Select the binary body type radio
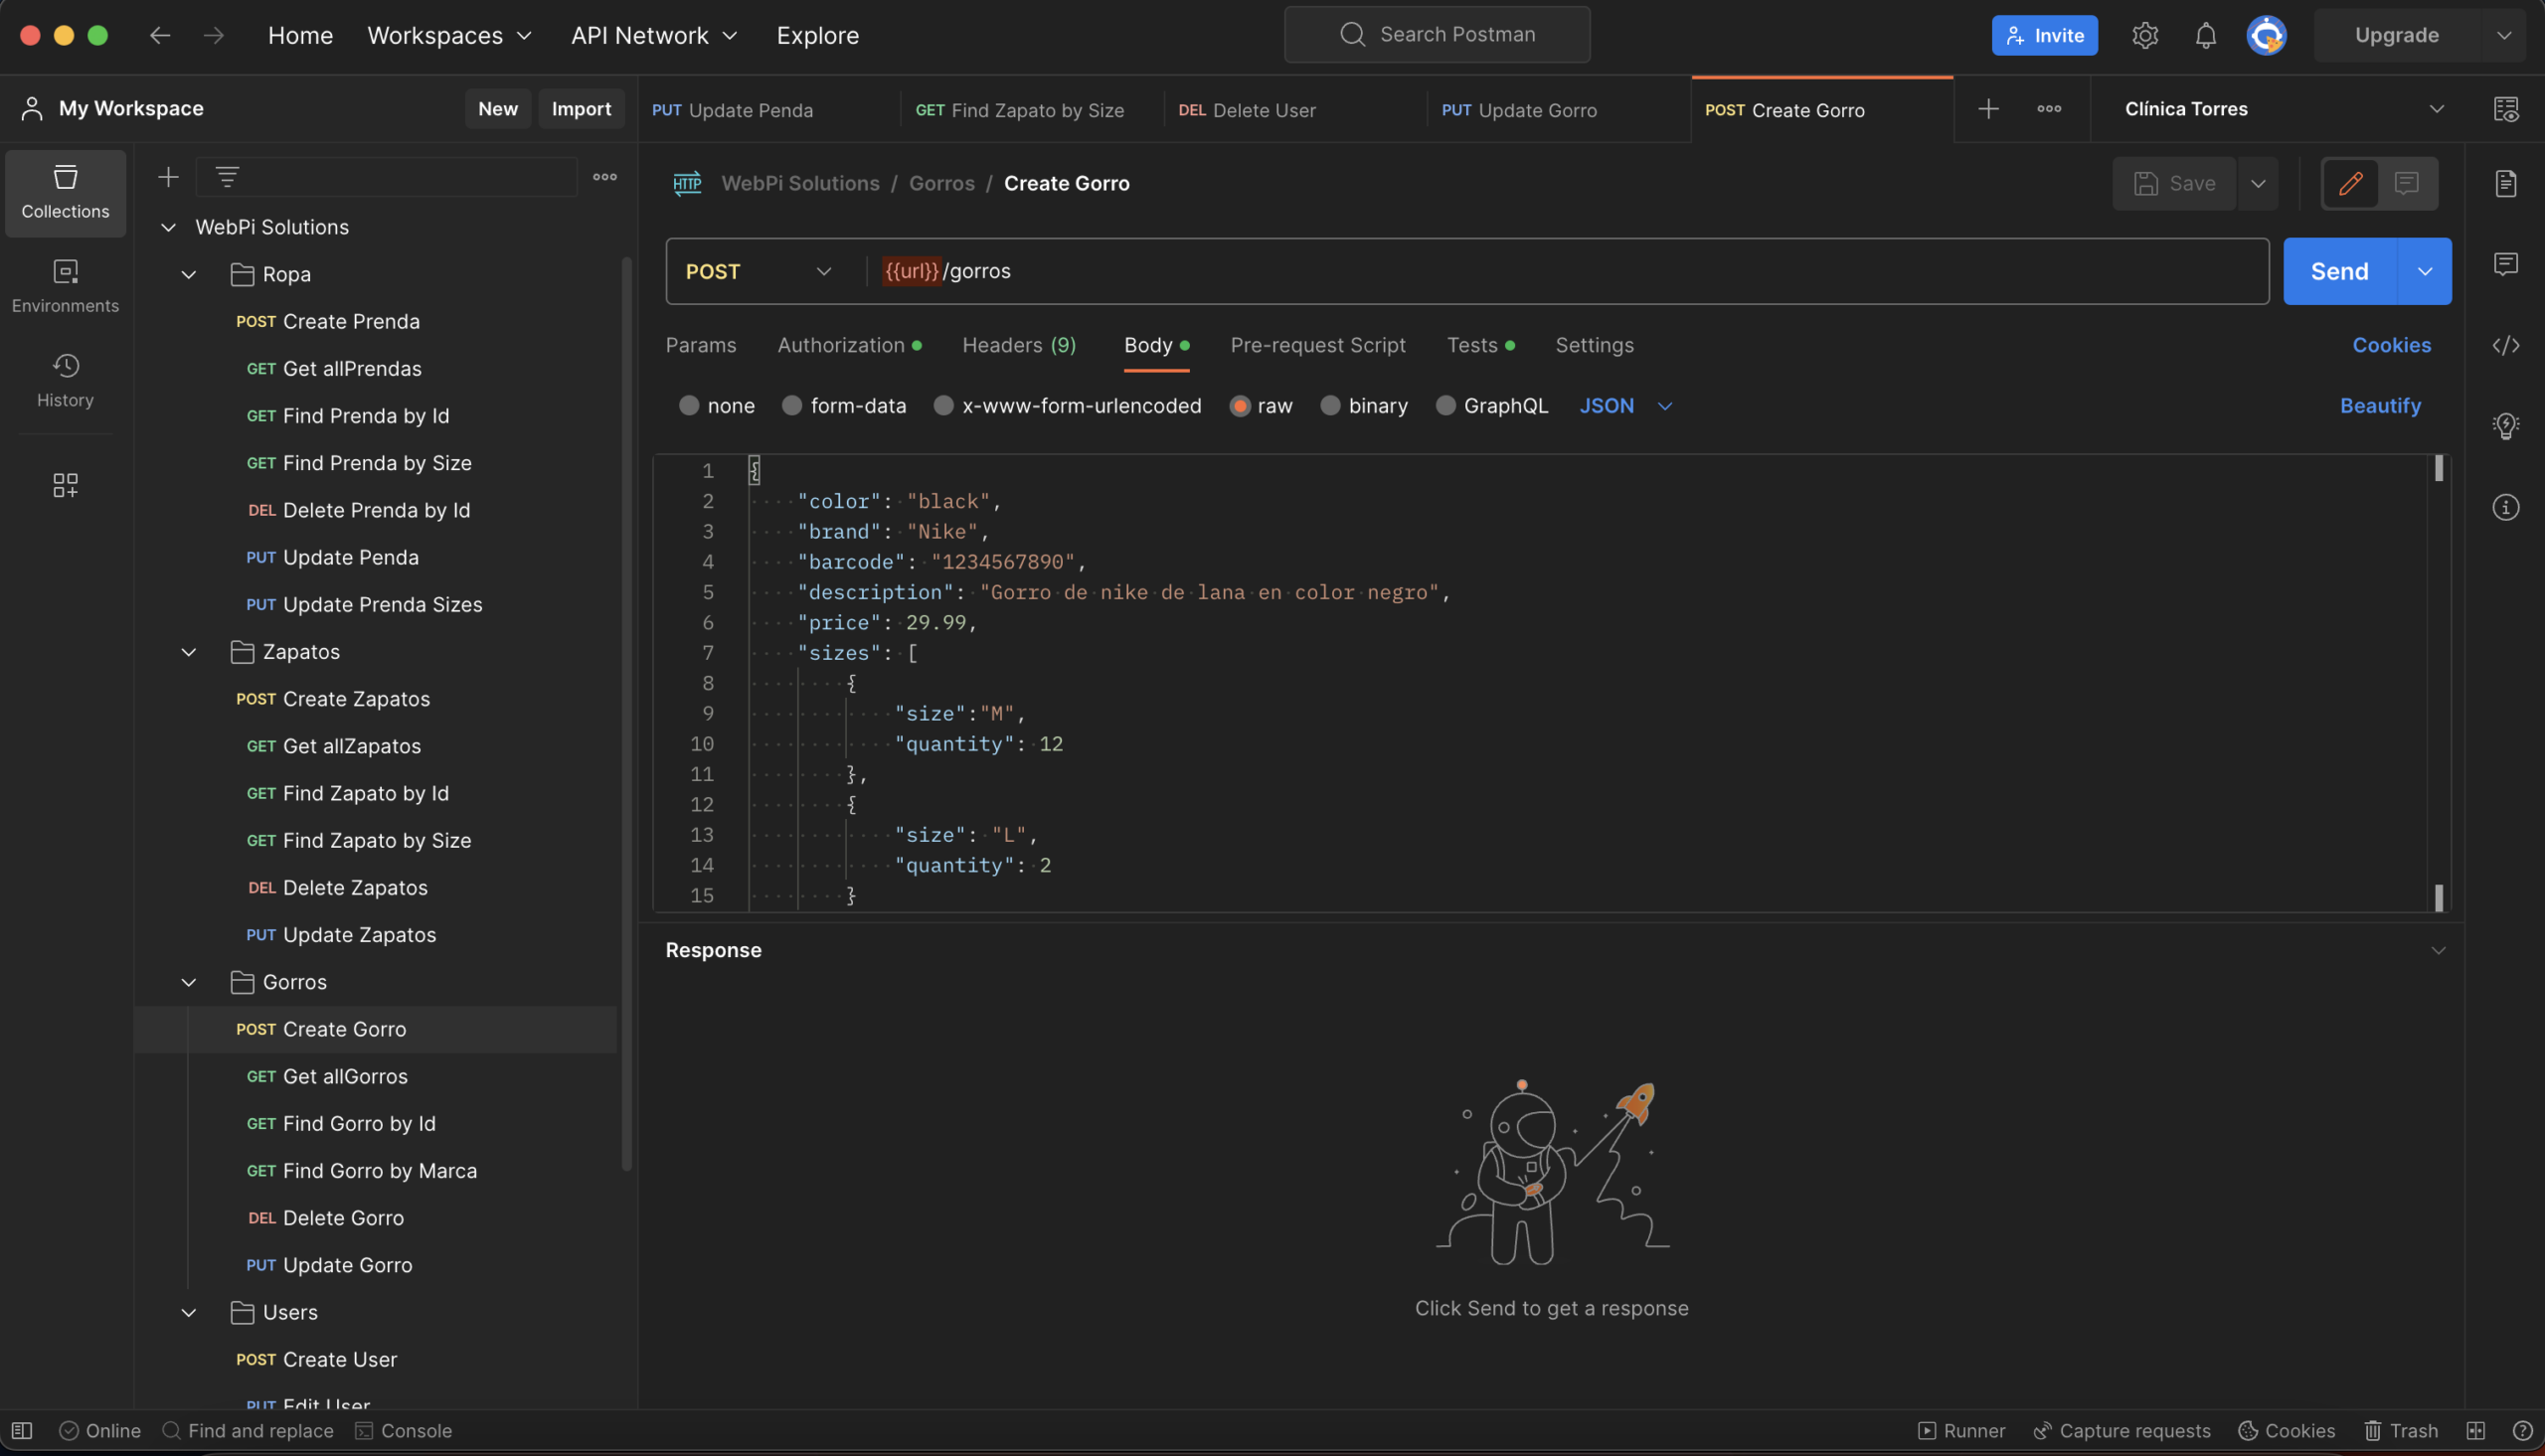The height and width of the screenshot is (1456, 2545). pos(1330,406)
